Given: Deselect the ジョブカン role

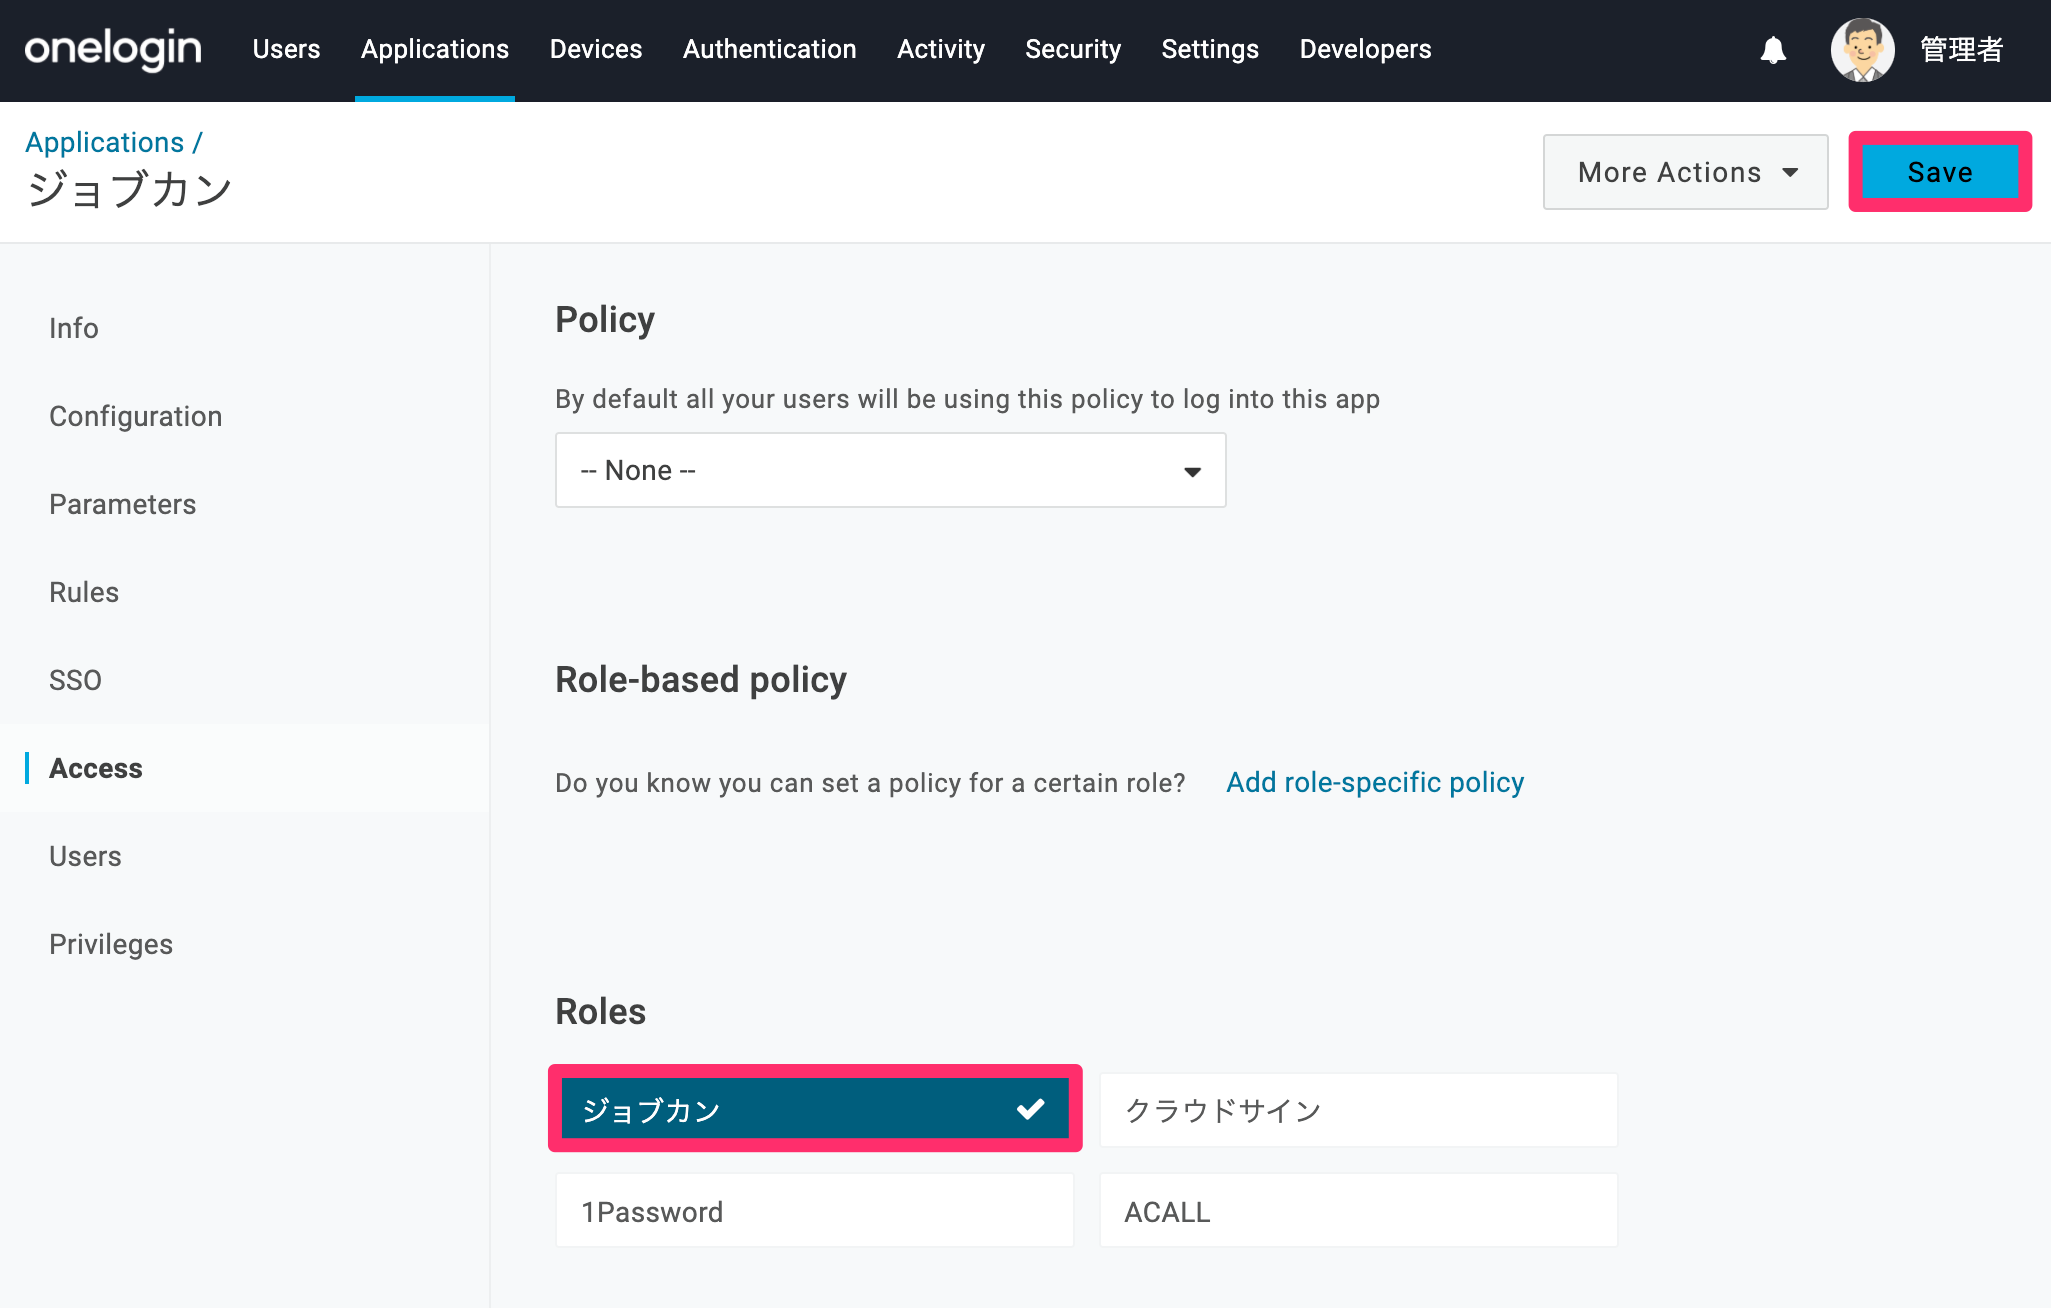Looking at the screenshot, I should [815, 1109].
